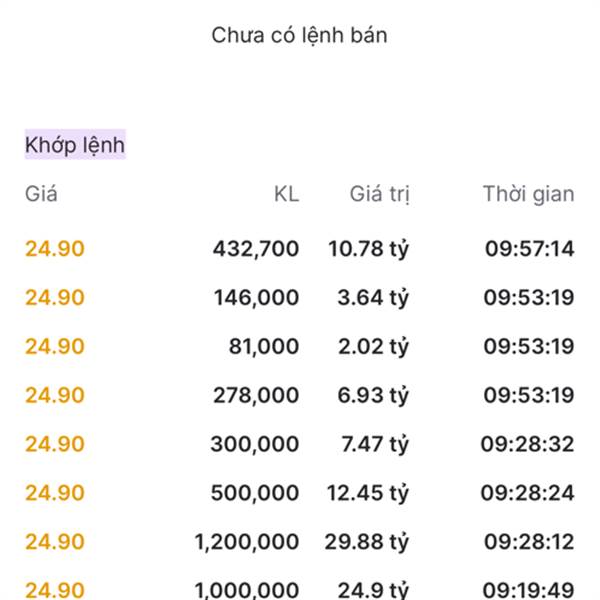Tap the "Giá trị" column header
Screen dimensions: 600x600
pos(379,194)
